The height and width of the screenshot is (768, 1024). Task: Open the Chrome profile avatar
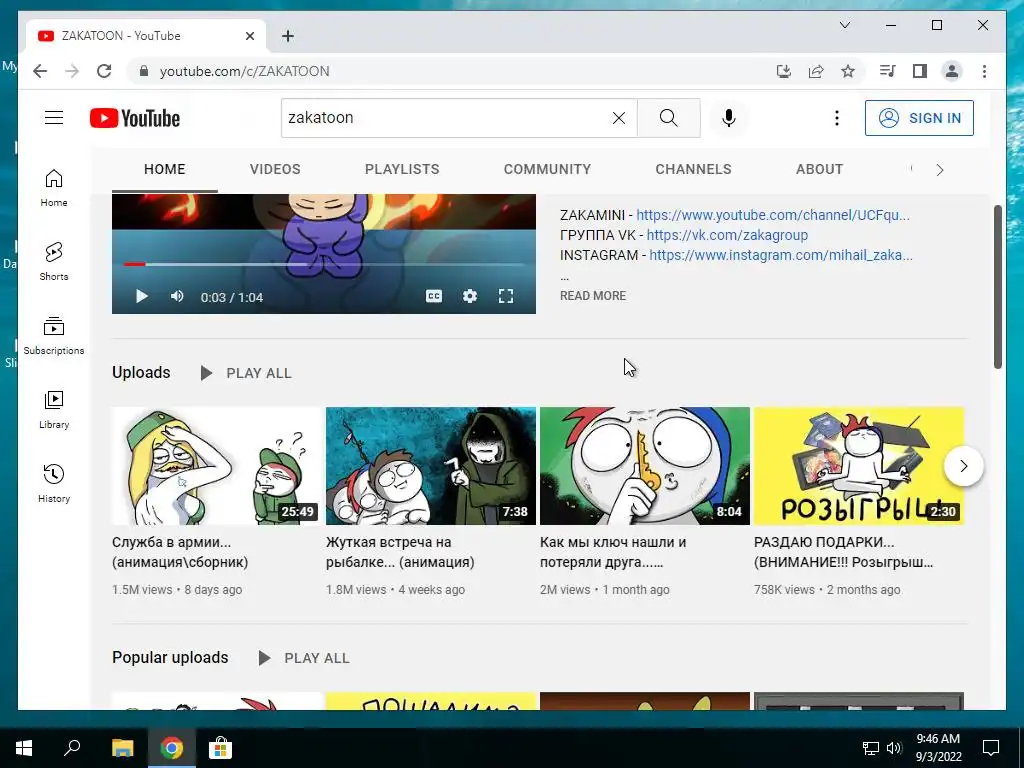click(952, 71)
